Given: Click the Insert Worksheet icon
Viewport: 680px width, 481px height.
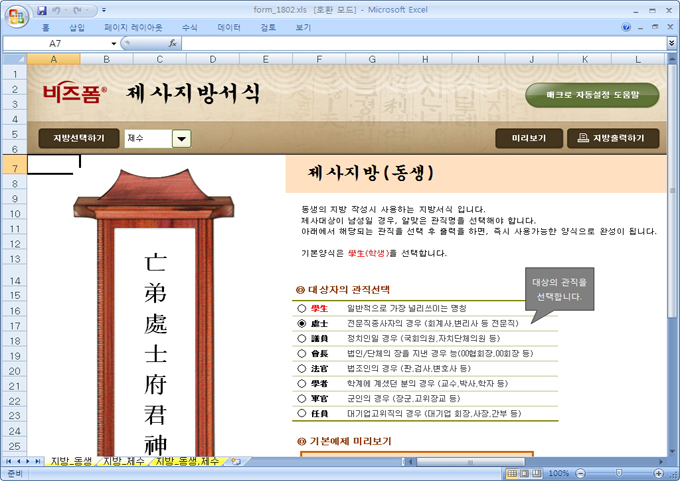Looking at the screenshot, I should (x=236, y=461).
